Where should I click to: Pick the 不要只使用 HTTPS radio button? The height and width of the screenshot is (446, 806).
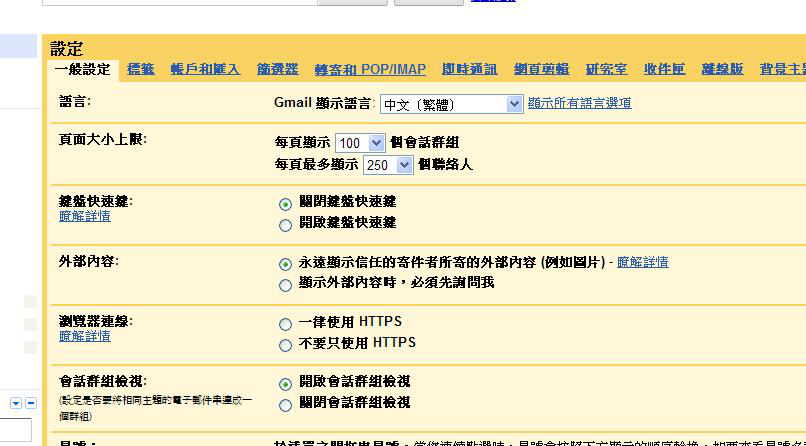[286, 344]
